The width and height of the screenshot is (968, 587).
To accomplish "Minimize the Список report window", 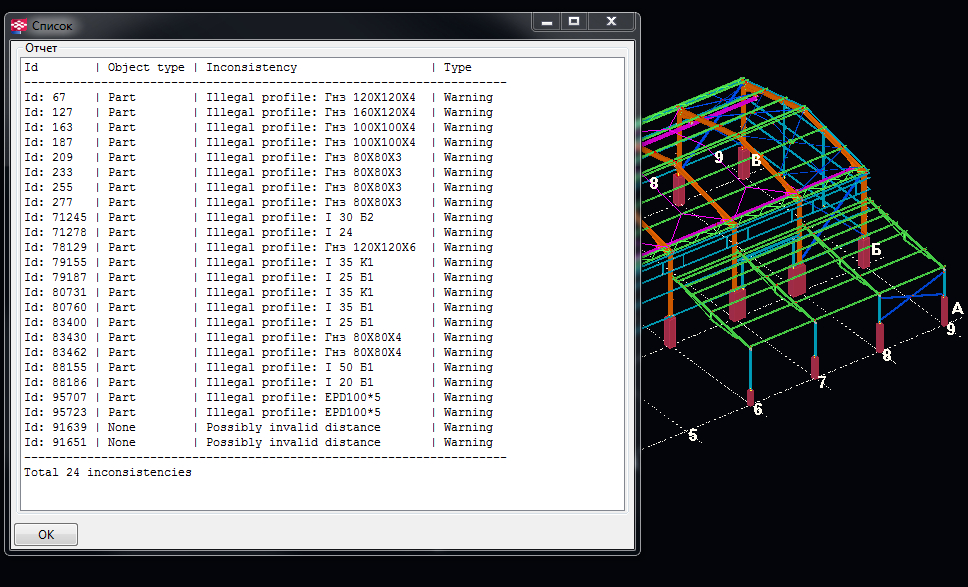I will click(545, 21).
